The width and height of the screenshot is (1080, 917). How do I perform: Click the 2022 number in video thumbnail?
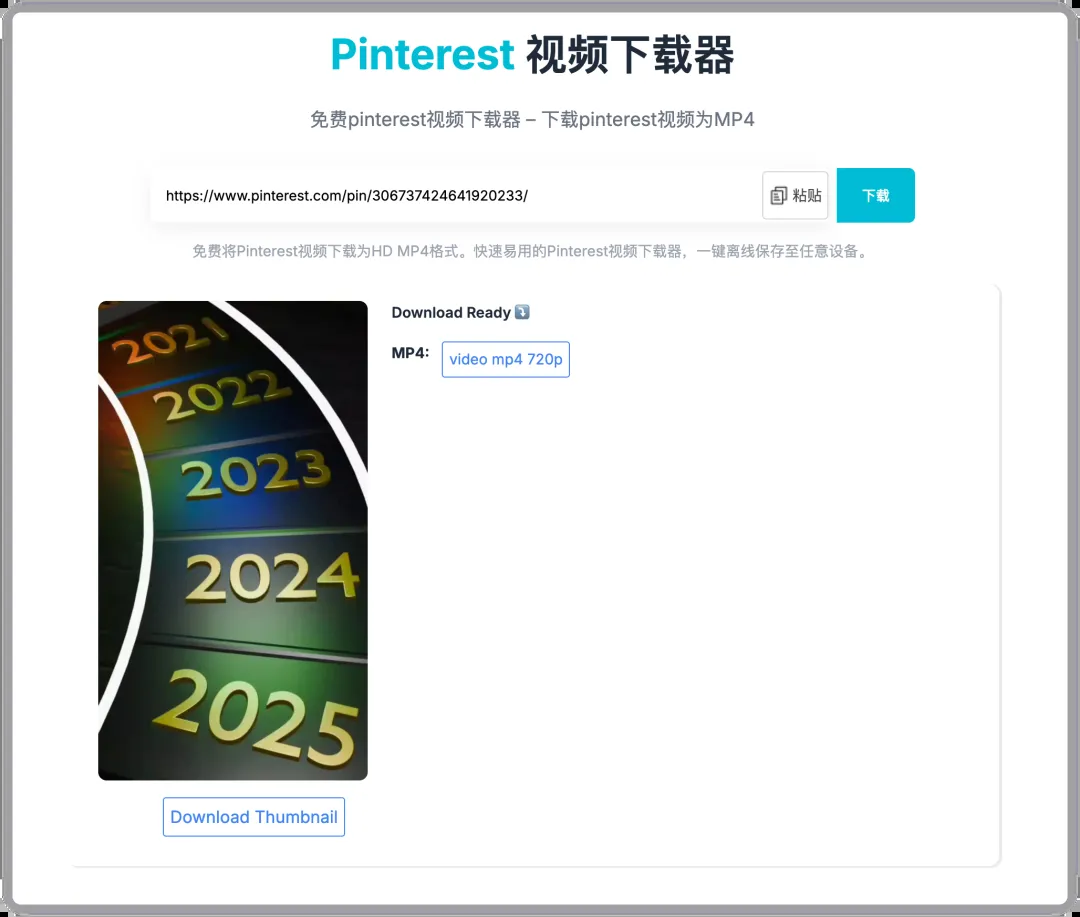222,394
